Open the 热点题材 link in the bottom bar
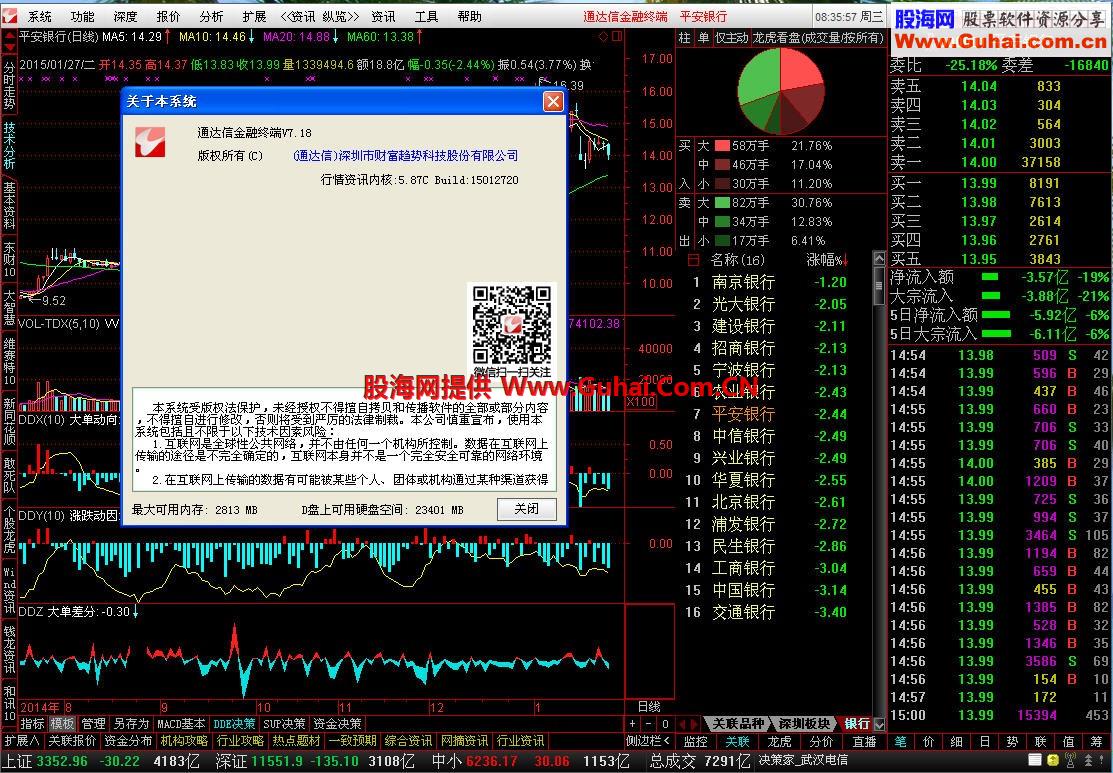The height and width of the screenshot is (773, 1113). [296, 742]
